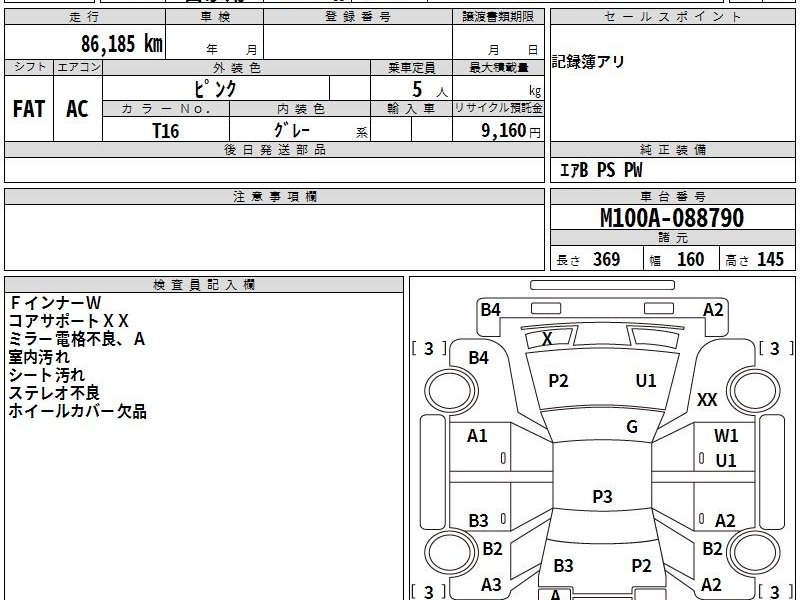
Task: Click the A1 mark on the door
Action: coord(477,436)
